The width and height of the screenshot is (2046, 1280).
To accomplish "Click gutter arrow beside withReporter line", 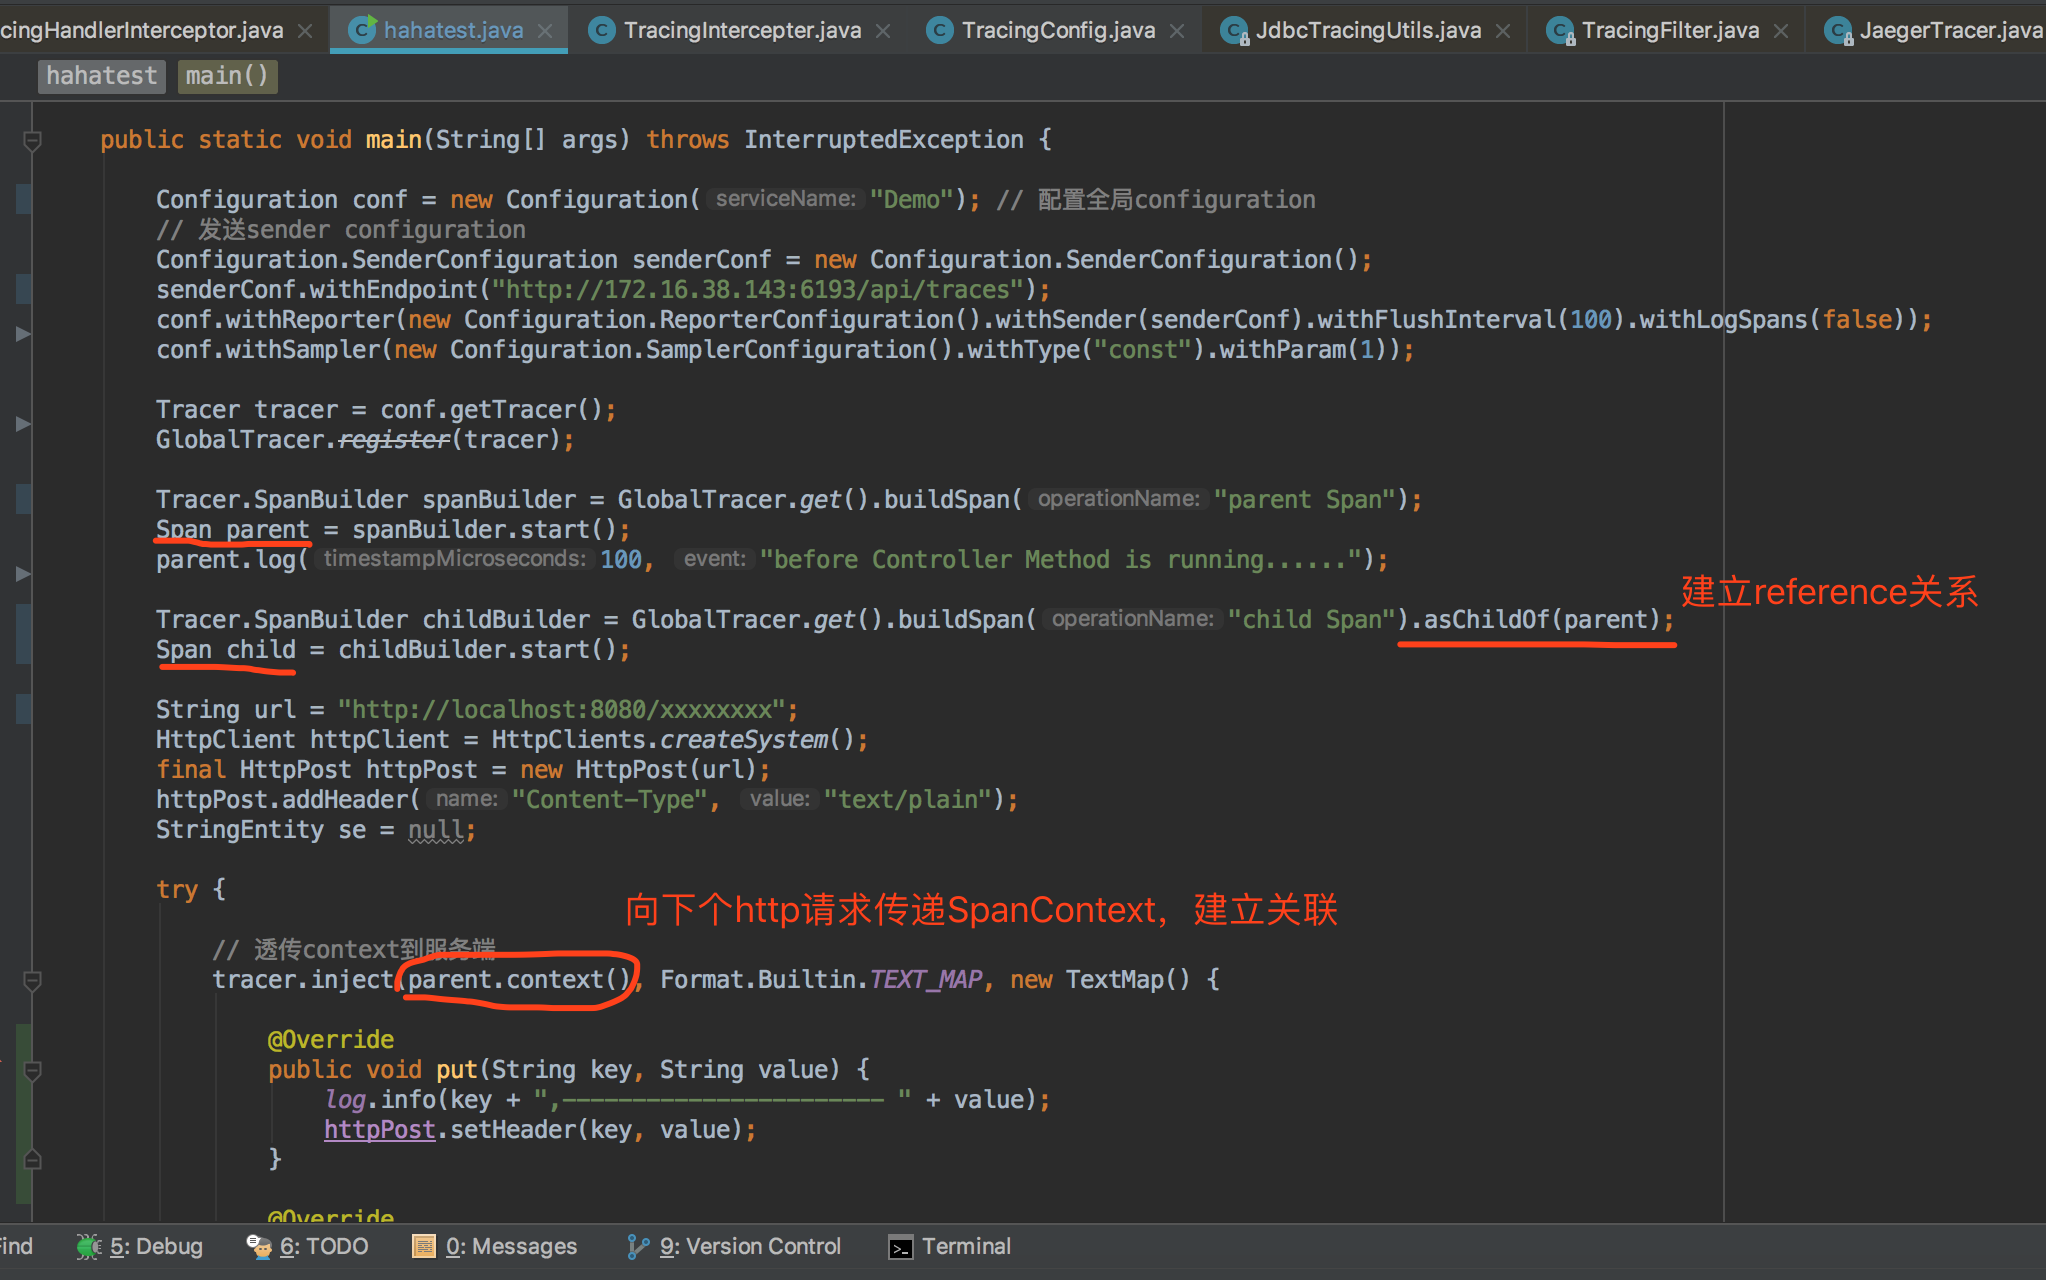I will [x=23, y=334].
